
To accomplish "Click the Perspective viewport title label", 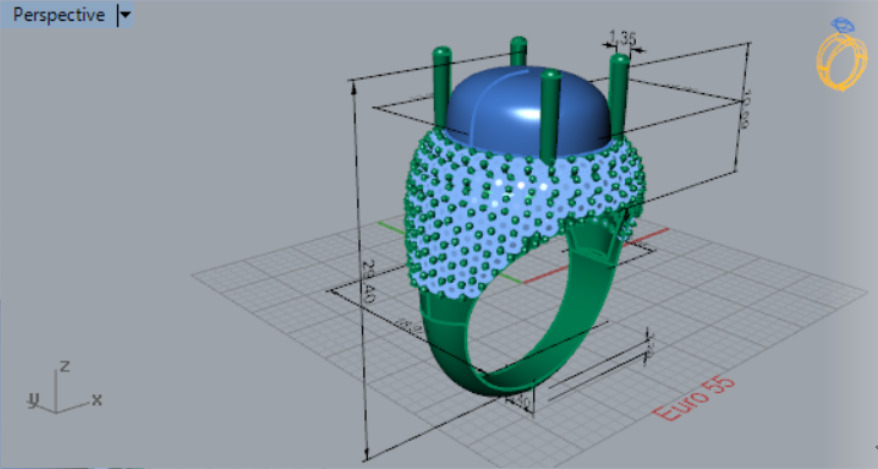I will click(59, 15).
